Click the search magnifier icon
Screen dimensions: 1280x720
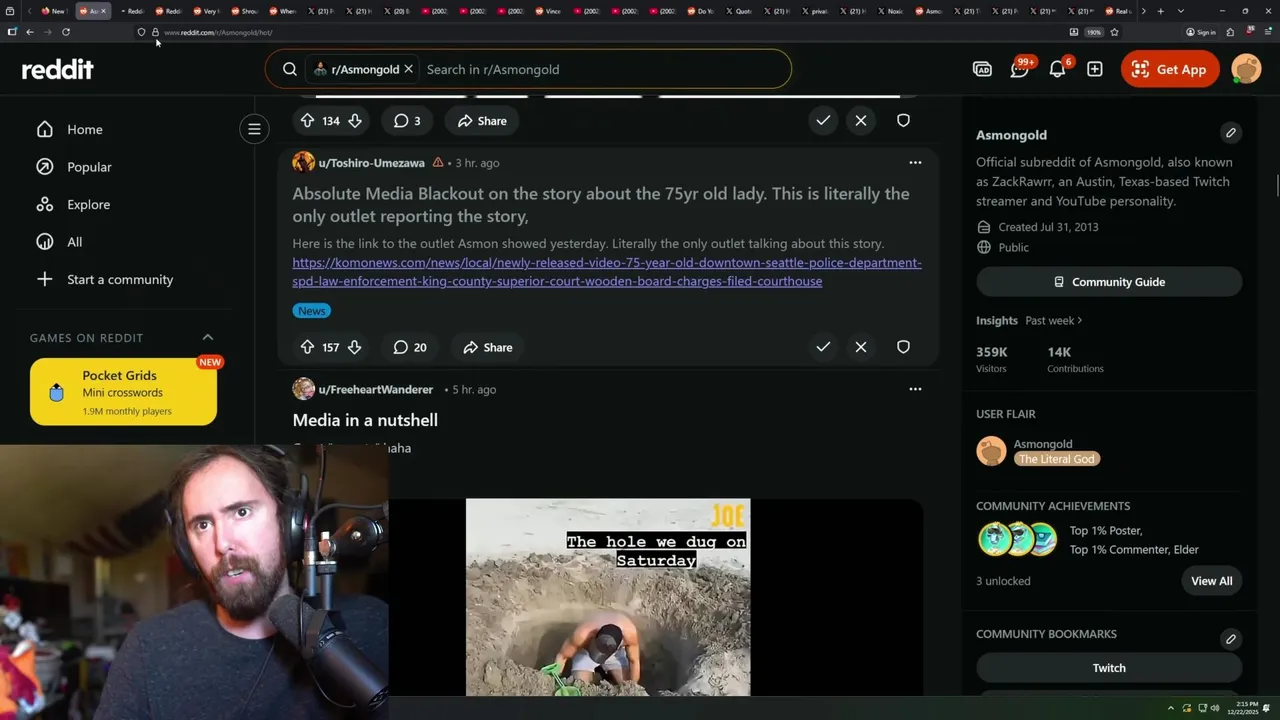(289, 69)
